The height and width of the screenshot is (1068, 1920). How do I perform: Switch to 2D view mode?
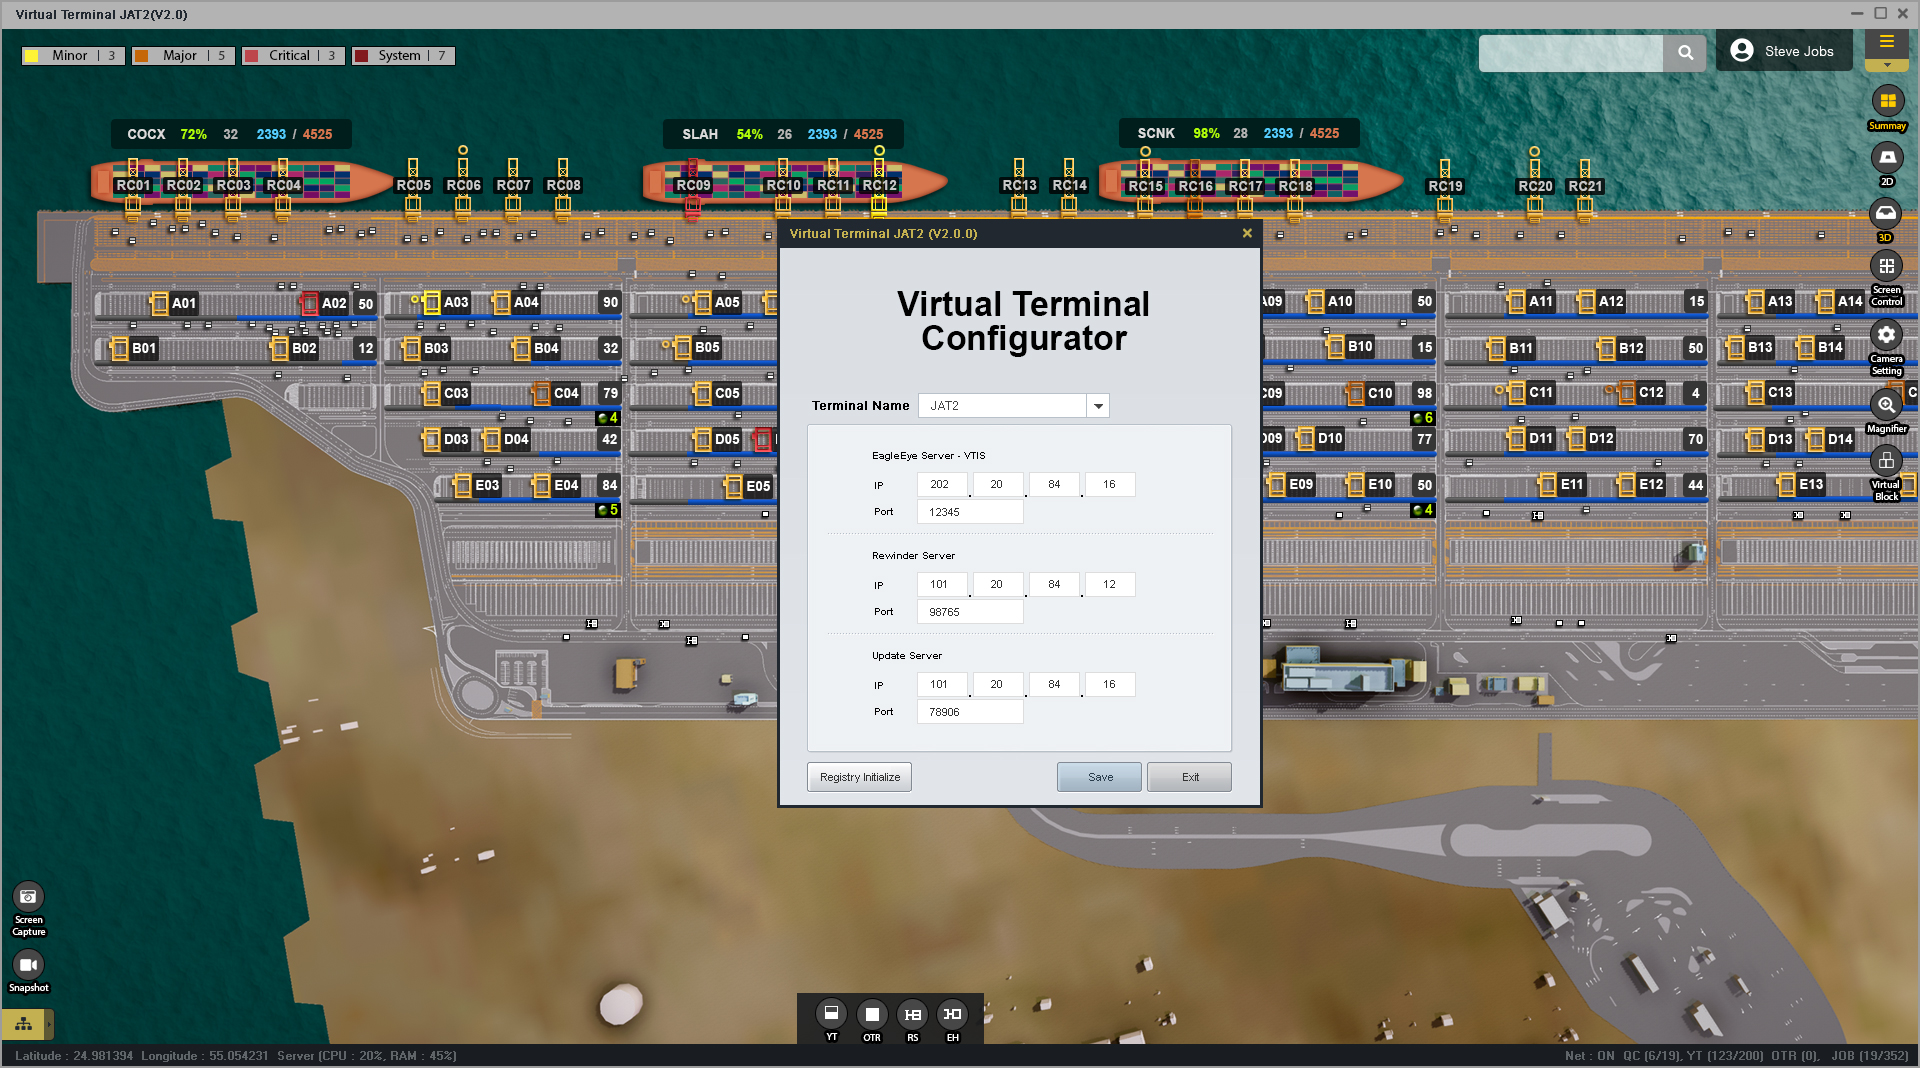click(1887, 158)
